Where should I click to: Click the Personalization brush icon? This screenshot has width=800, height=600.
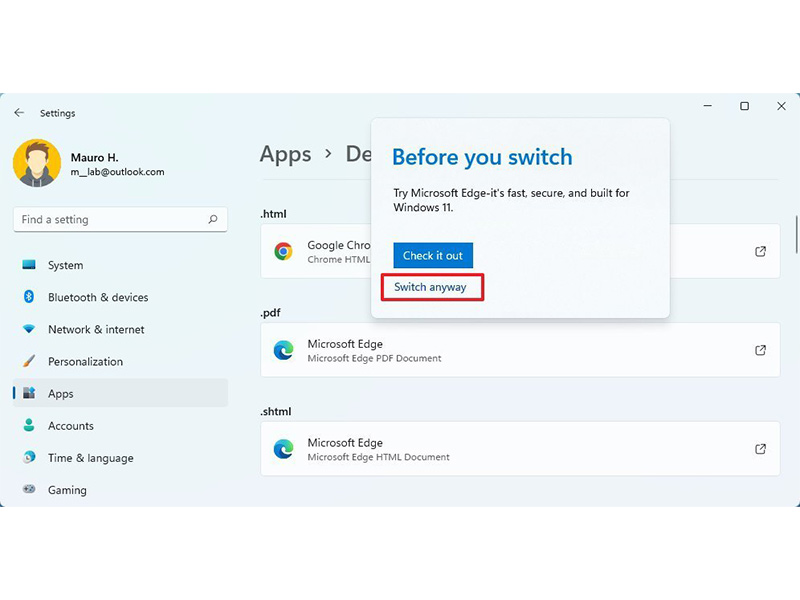29,361
